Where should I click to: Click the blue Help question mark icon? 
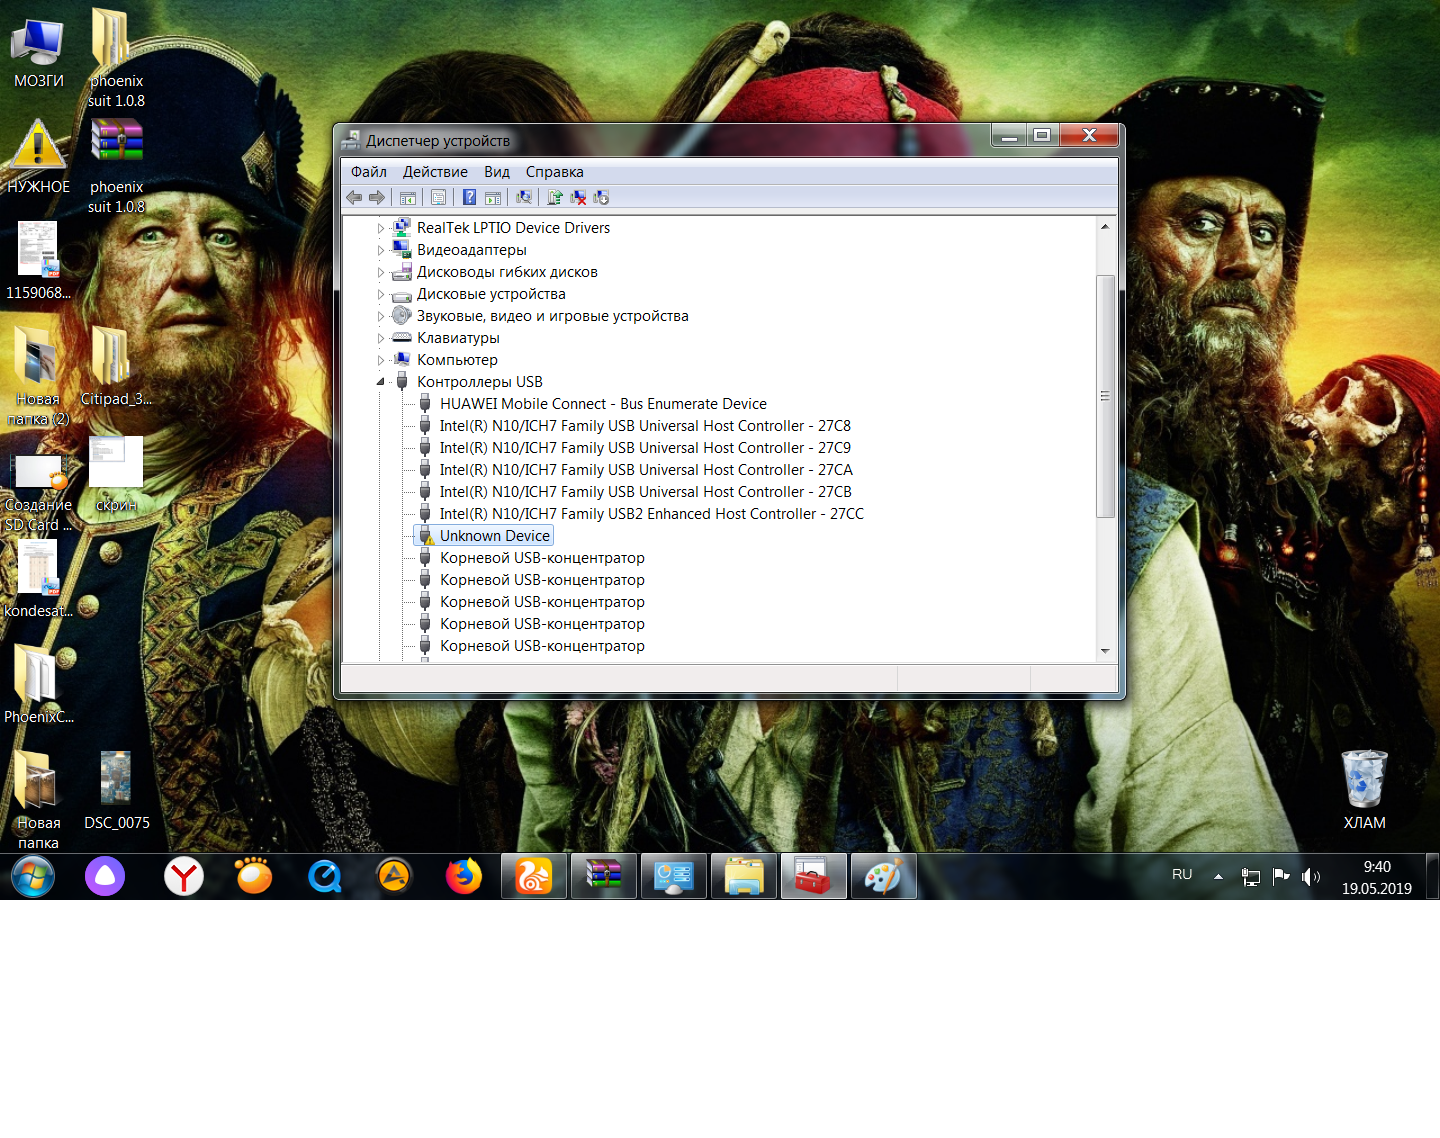(469, 197)
